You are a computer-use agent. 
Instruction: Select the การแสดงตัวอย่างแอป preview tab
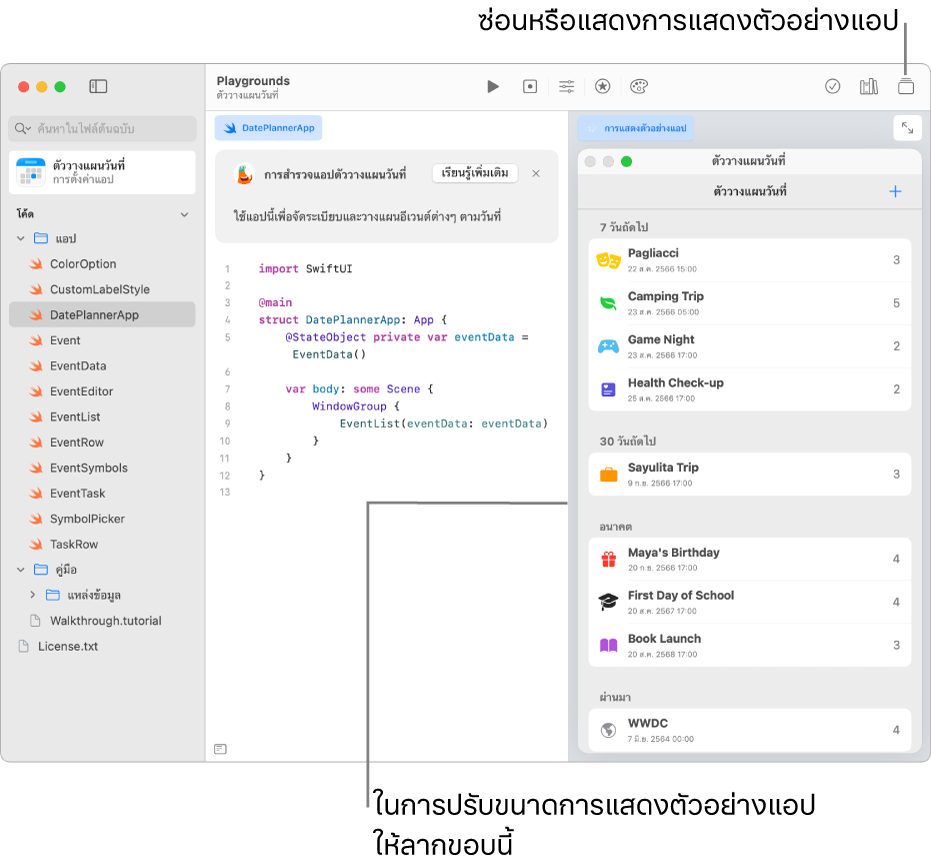pos(636,128)
